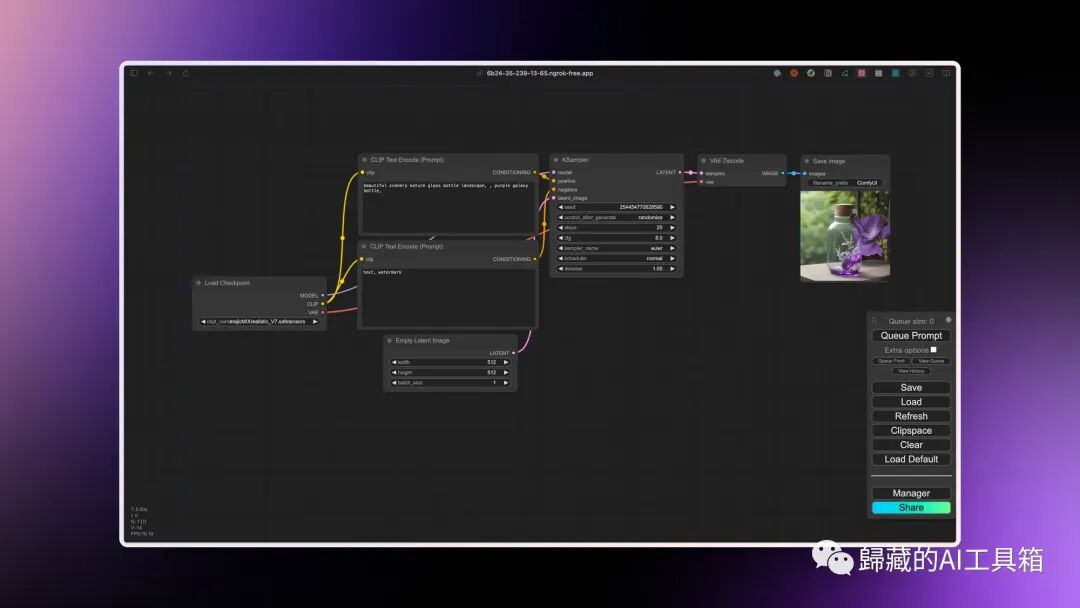
Task: Collapse the VAE Decode node title dot
Action: [x=703, y=160]
